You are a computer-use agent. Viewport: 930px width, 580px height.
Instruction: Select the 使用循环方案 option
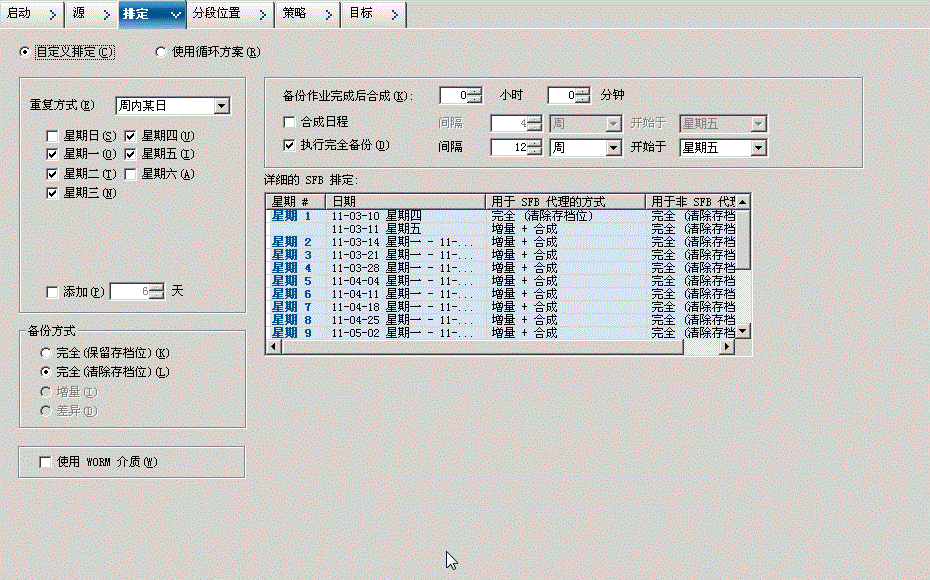click(160, 51)
